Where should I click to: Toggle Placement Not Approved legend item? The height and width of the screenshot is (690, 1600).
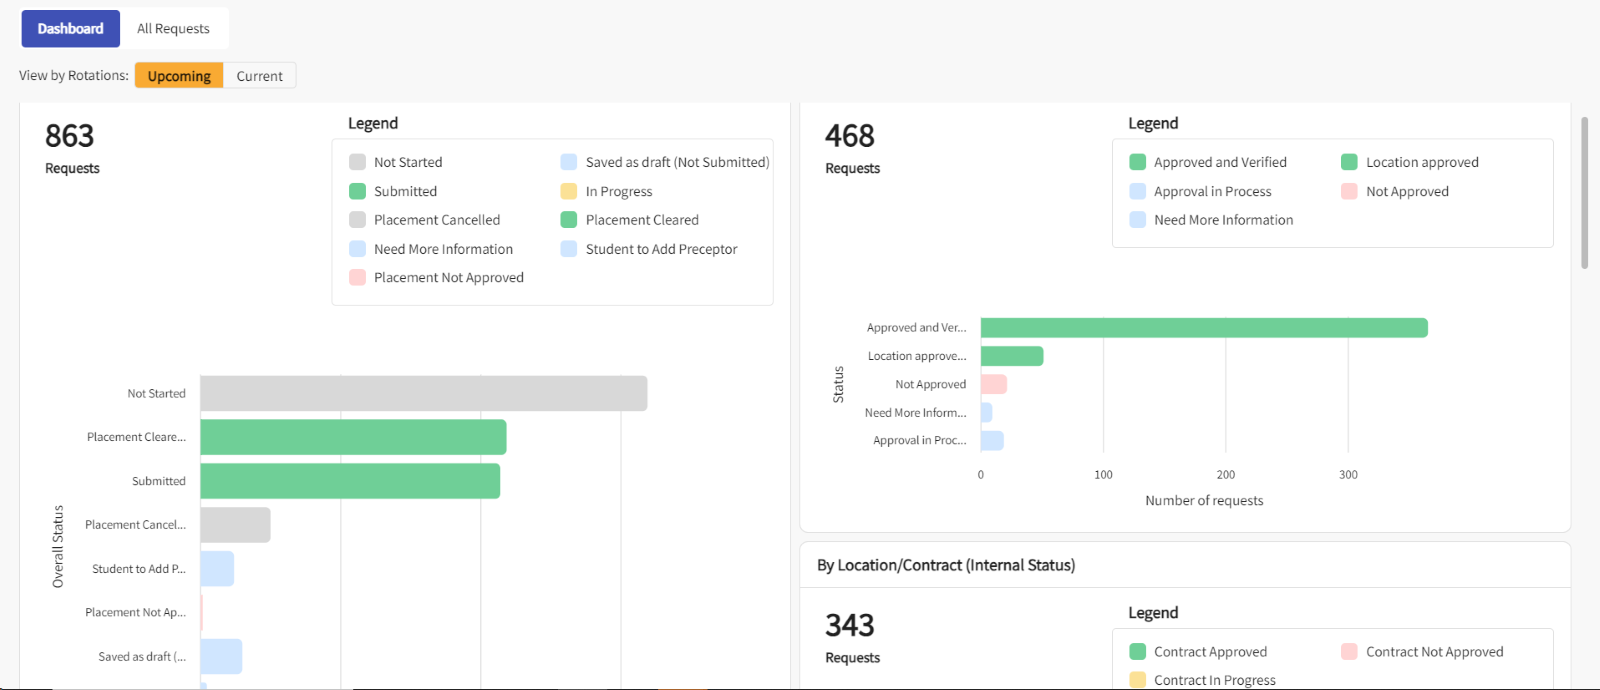coord(448,278)
